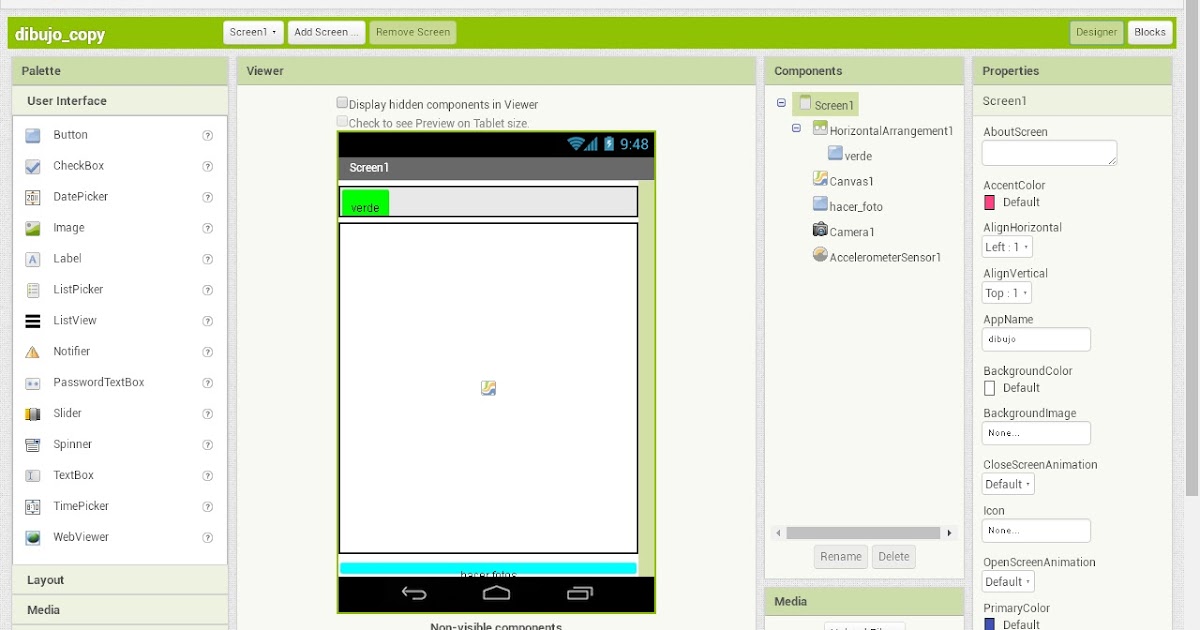
Task: Click the Rename button under Components
Action: coord(840,556)
